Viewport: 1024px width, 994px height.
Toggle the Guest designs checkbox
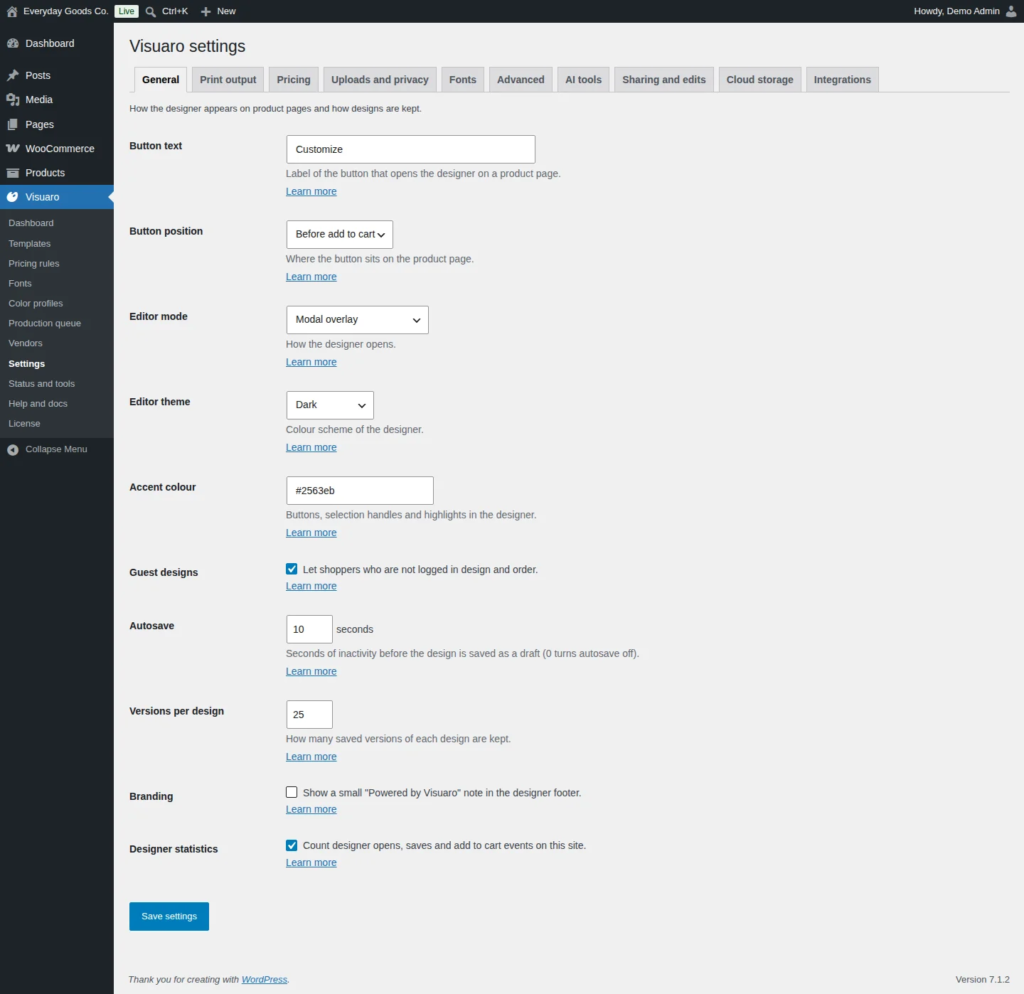click(291, 569)
